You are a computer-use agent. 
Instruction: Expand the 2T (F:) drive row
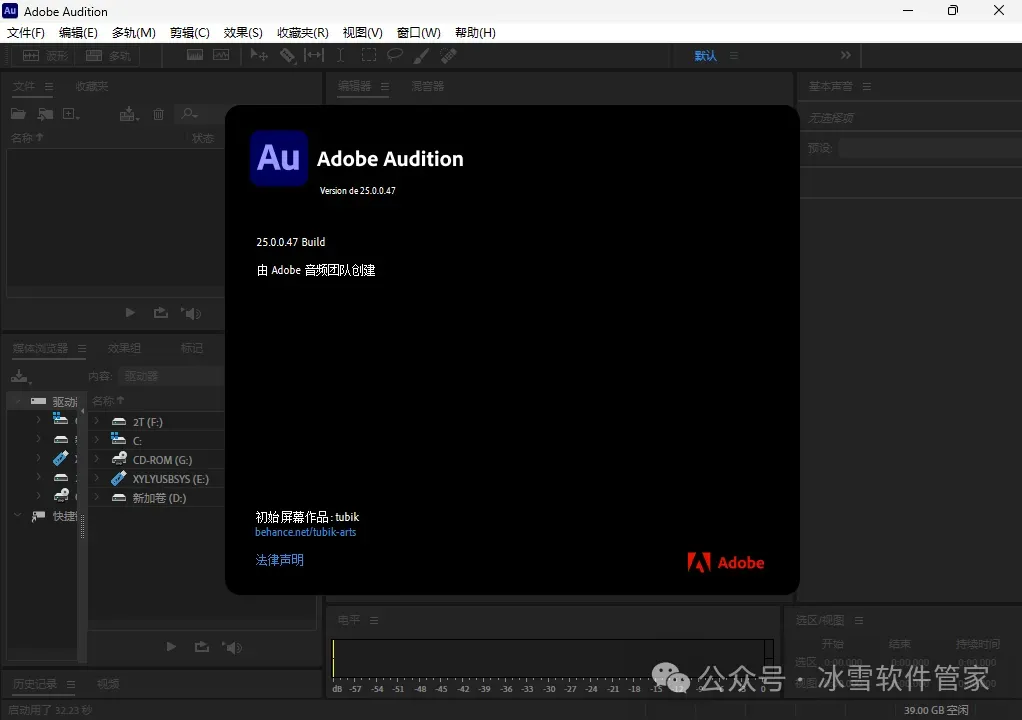click(x=96, y=421)
